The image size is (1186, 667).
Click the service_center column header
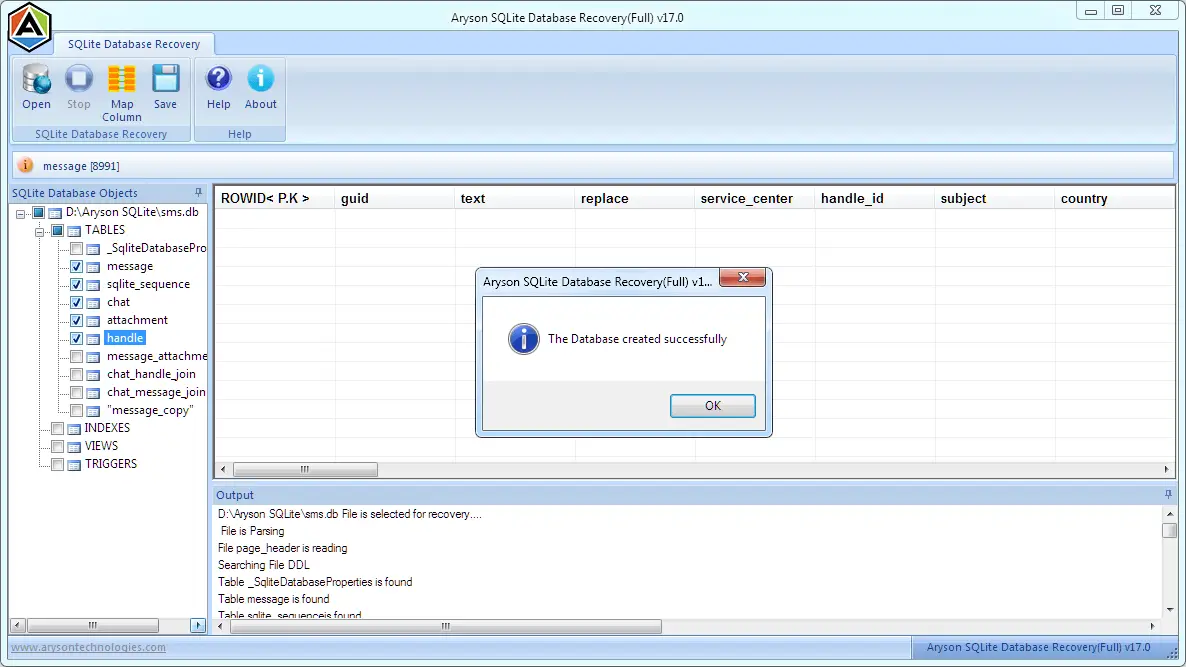pos(754,198)
